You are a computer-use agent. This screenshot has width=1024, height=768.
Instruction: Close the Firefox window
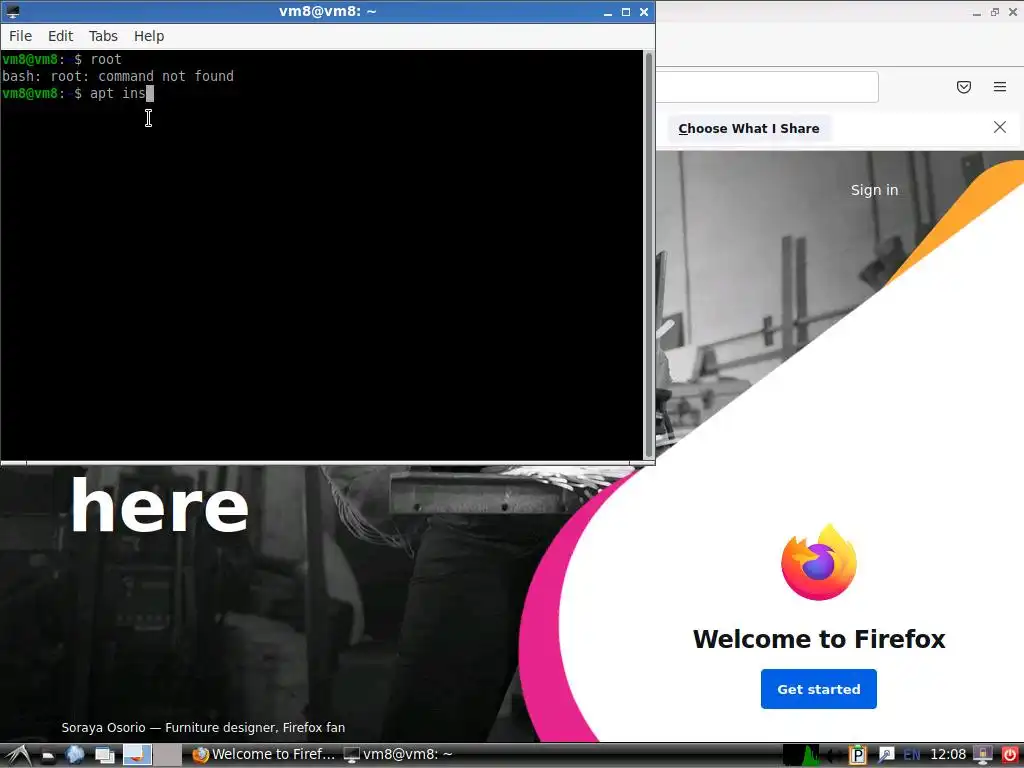pyautogui.click(x=1014, y=12)
